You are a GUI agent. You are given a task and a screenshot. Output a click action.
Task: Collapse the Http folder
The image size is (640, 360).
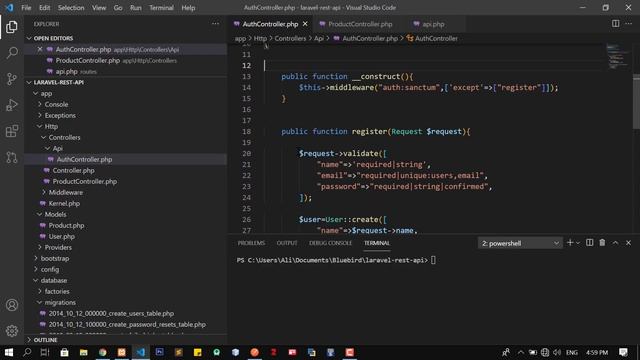(x=51, y=127)
